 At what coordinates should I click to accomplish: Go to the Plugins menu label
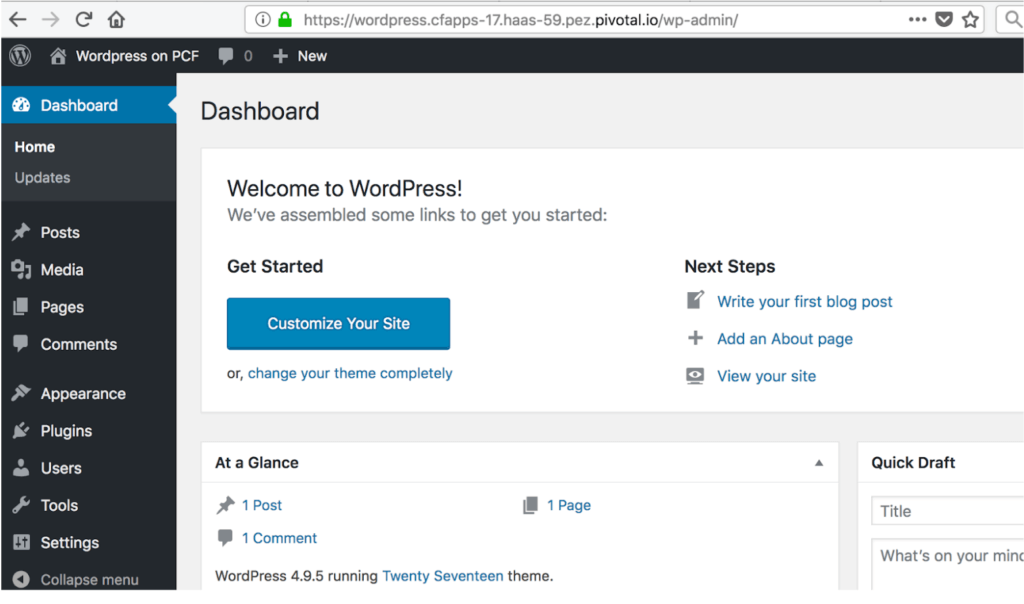(66, 431)
